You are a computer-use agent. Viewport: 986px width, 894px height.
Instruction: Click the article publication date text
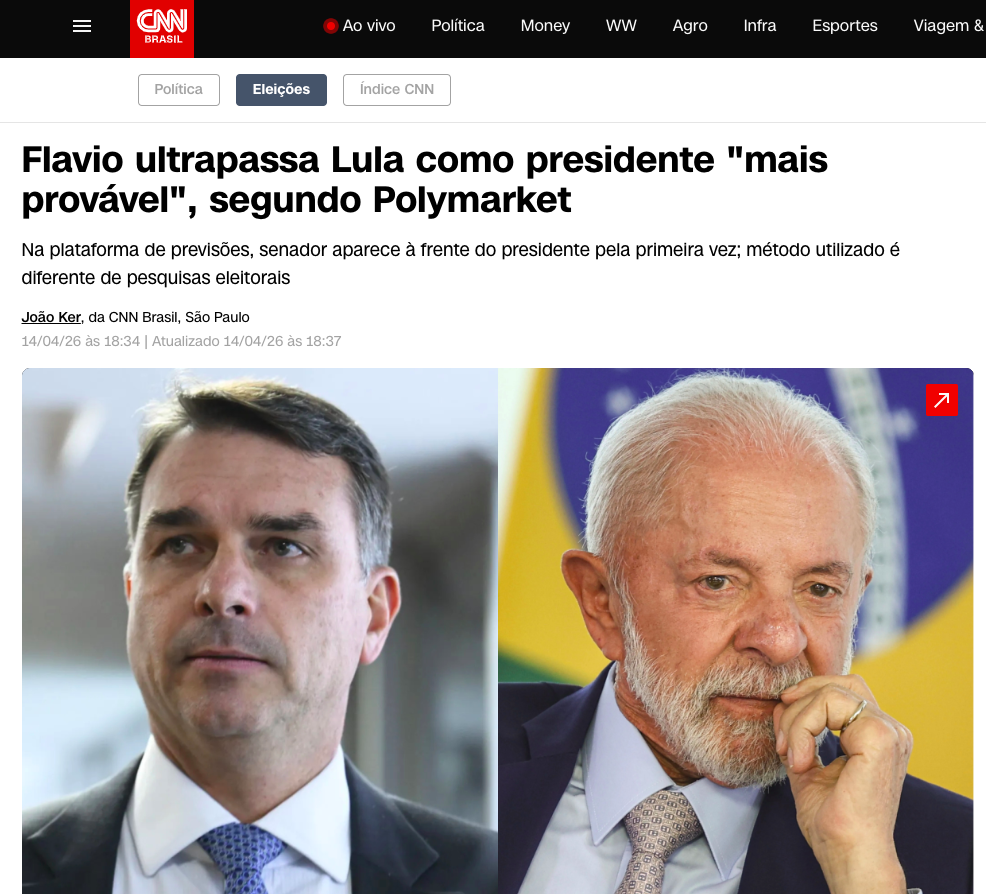click(80, 341)
